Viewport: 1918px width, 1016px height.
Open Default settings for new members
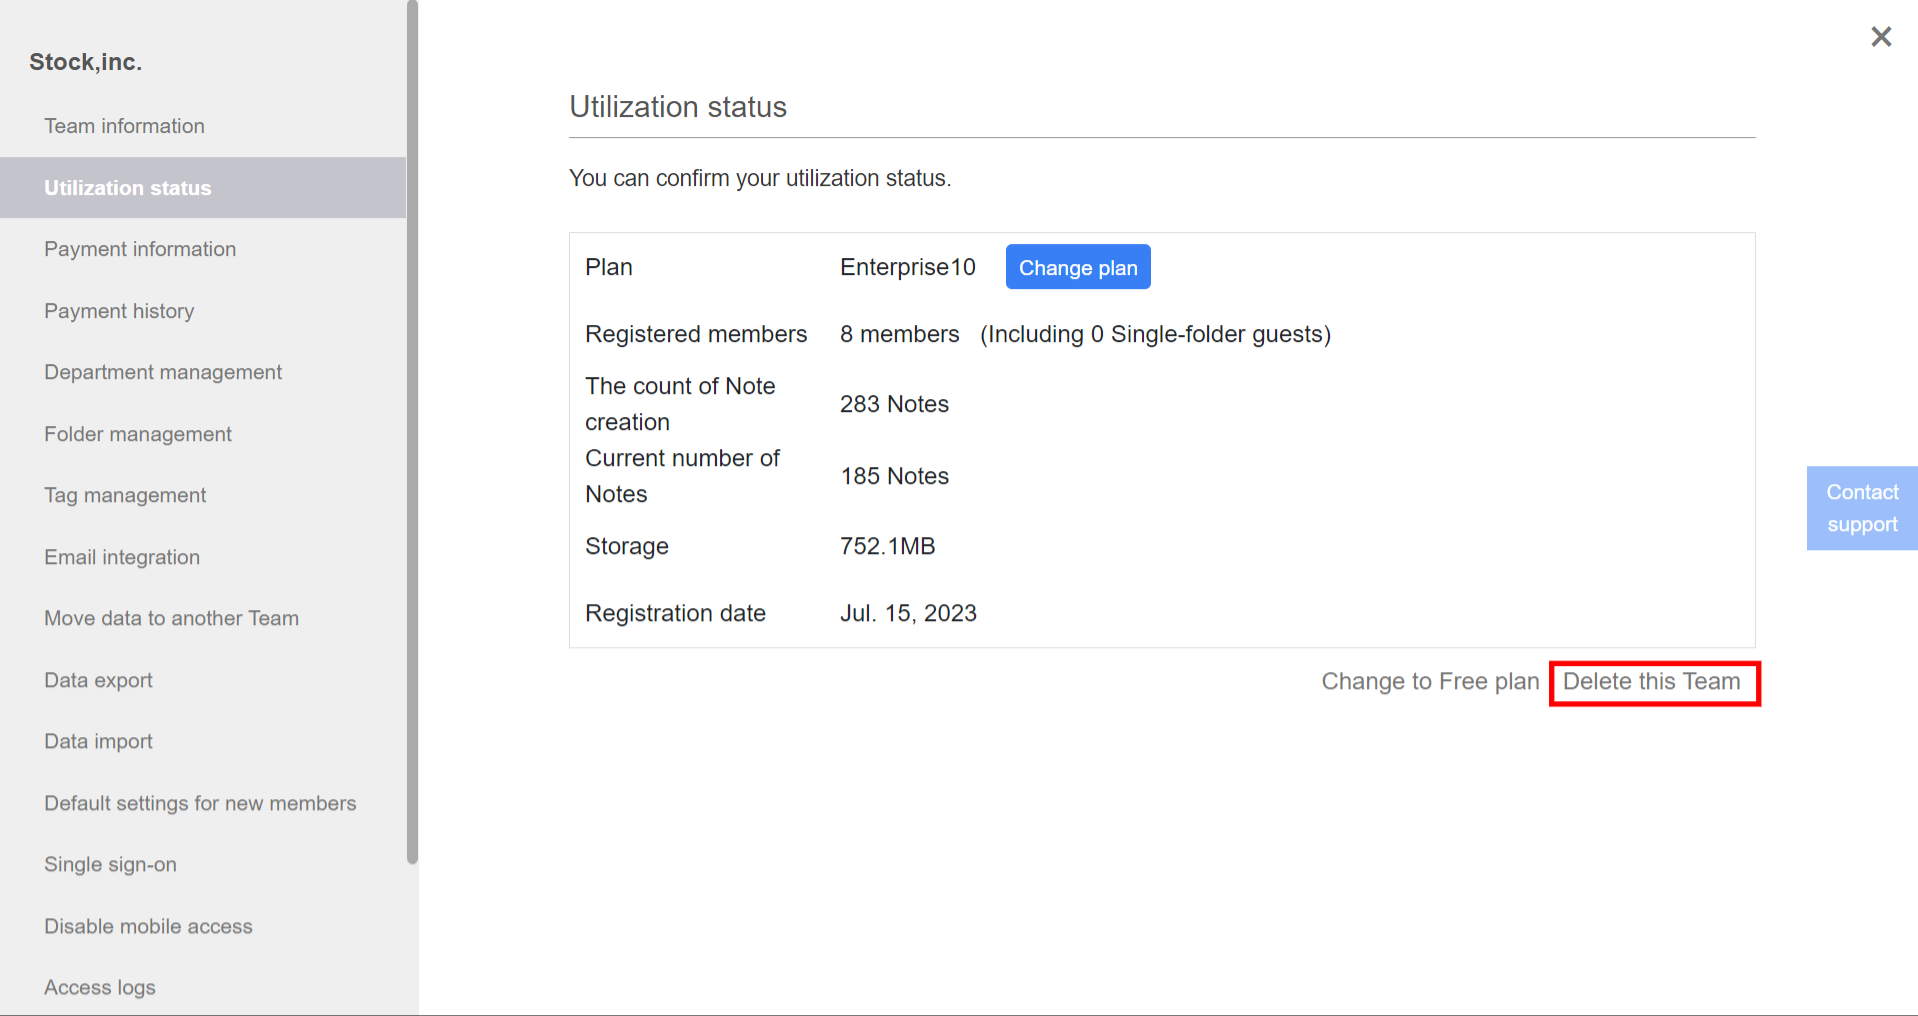click(200, 803)
